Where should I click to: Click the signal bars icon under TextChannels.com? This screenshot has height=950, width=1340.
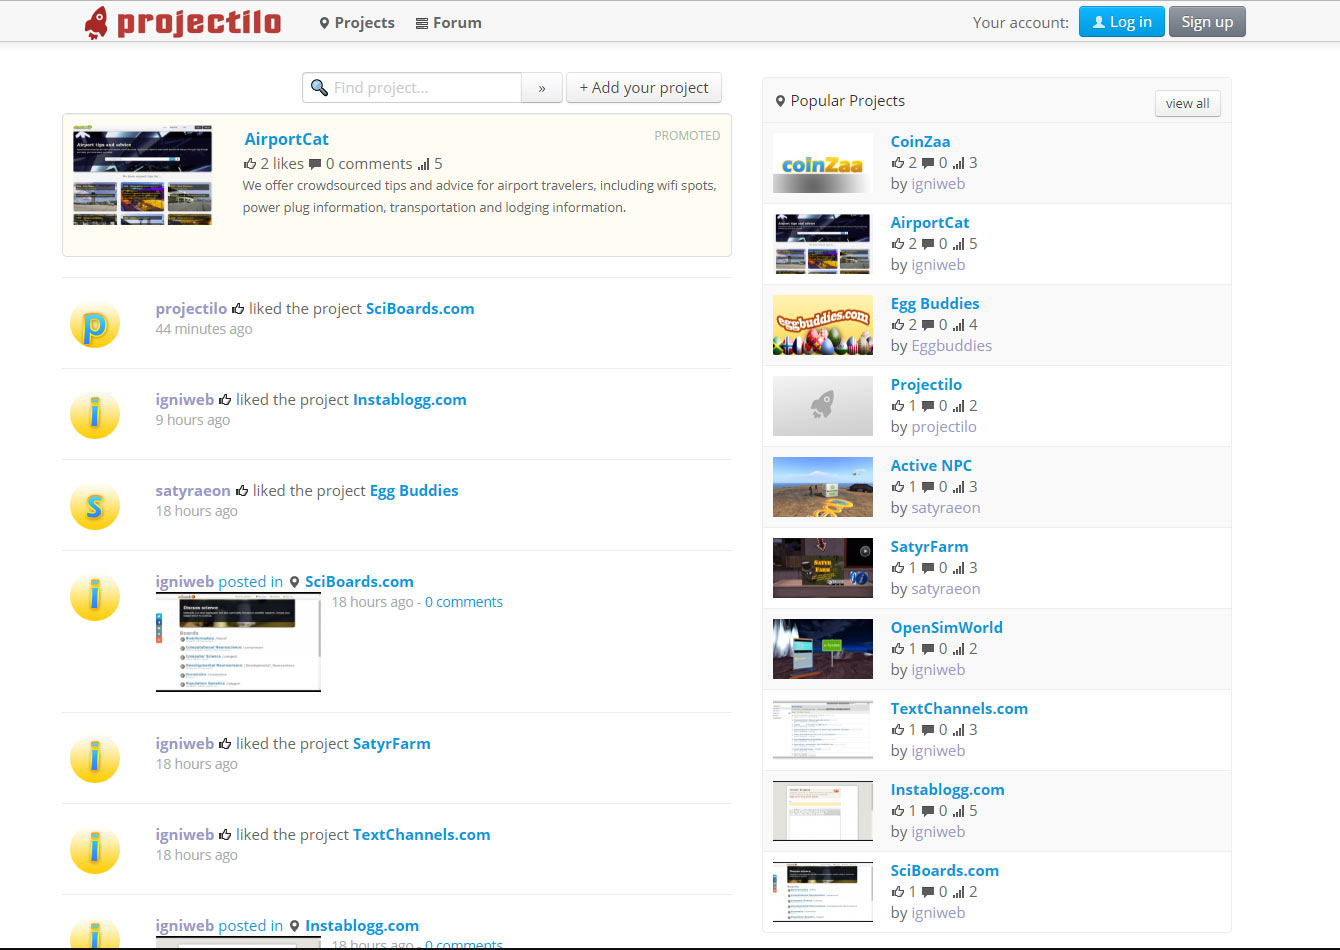click(959, 730)
